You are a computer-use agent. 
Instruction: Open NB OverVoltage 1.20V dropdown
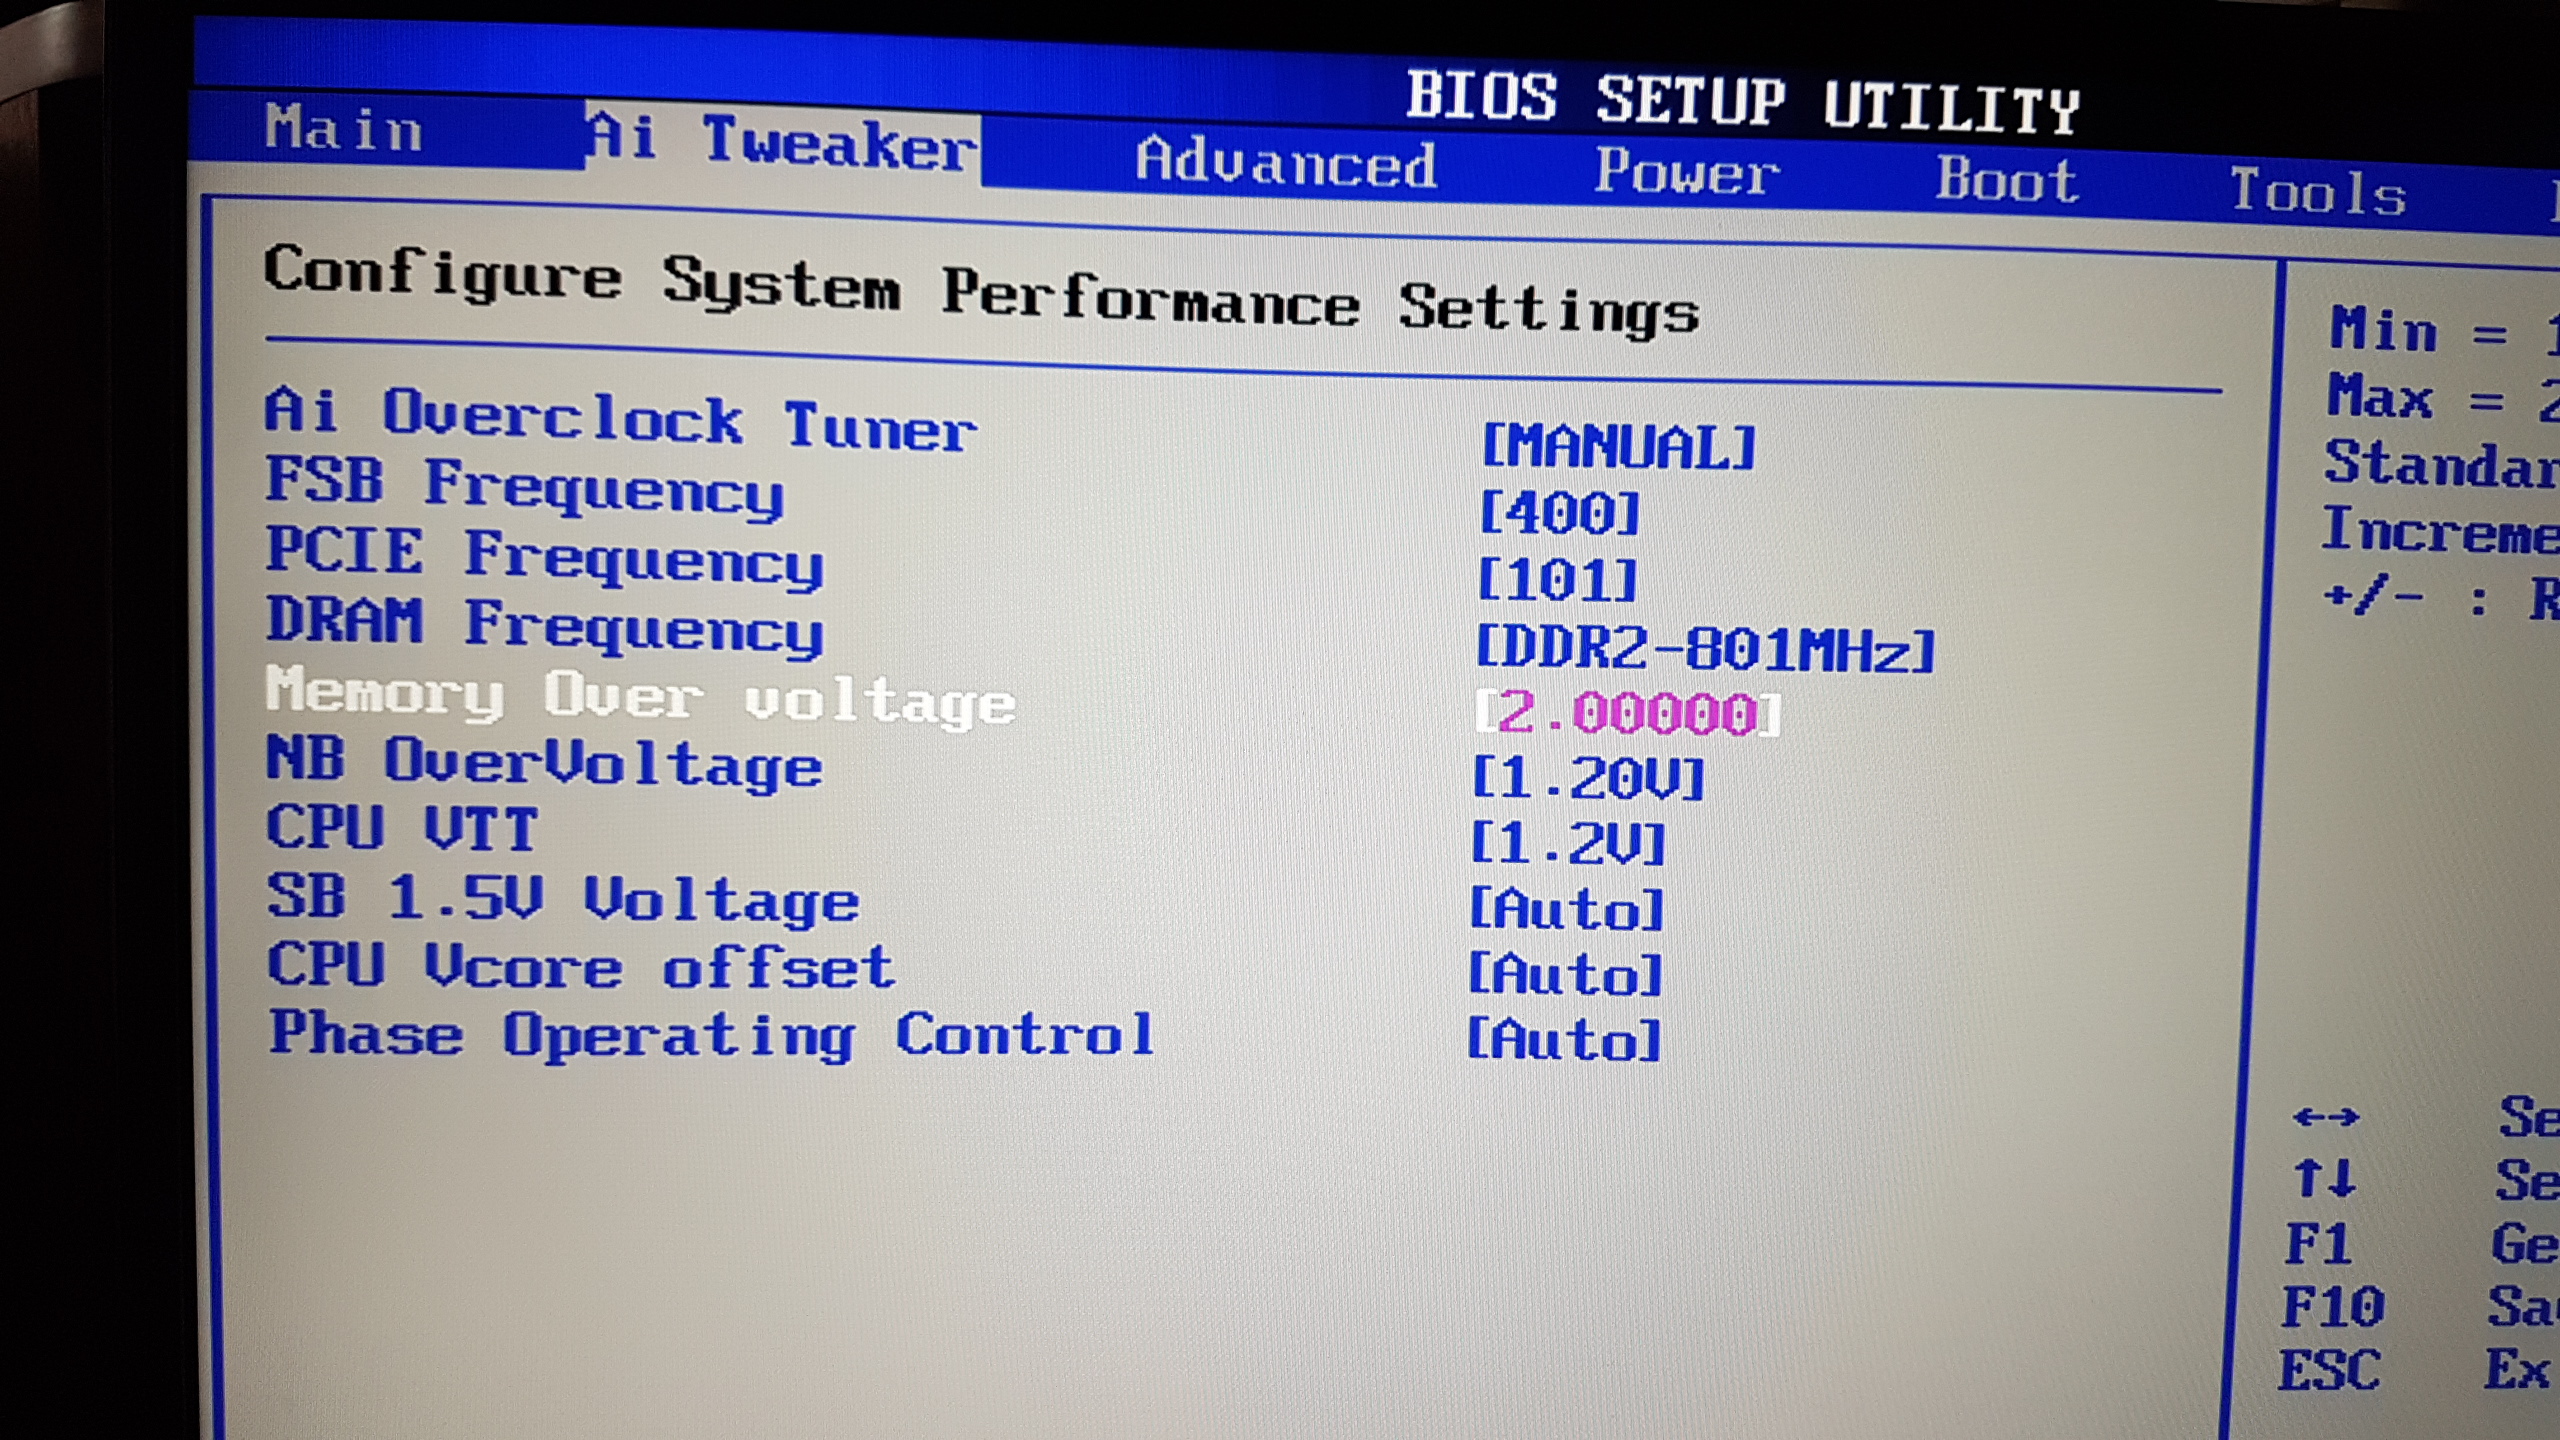click(x=1588, y=778)
